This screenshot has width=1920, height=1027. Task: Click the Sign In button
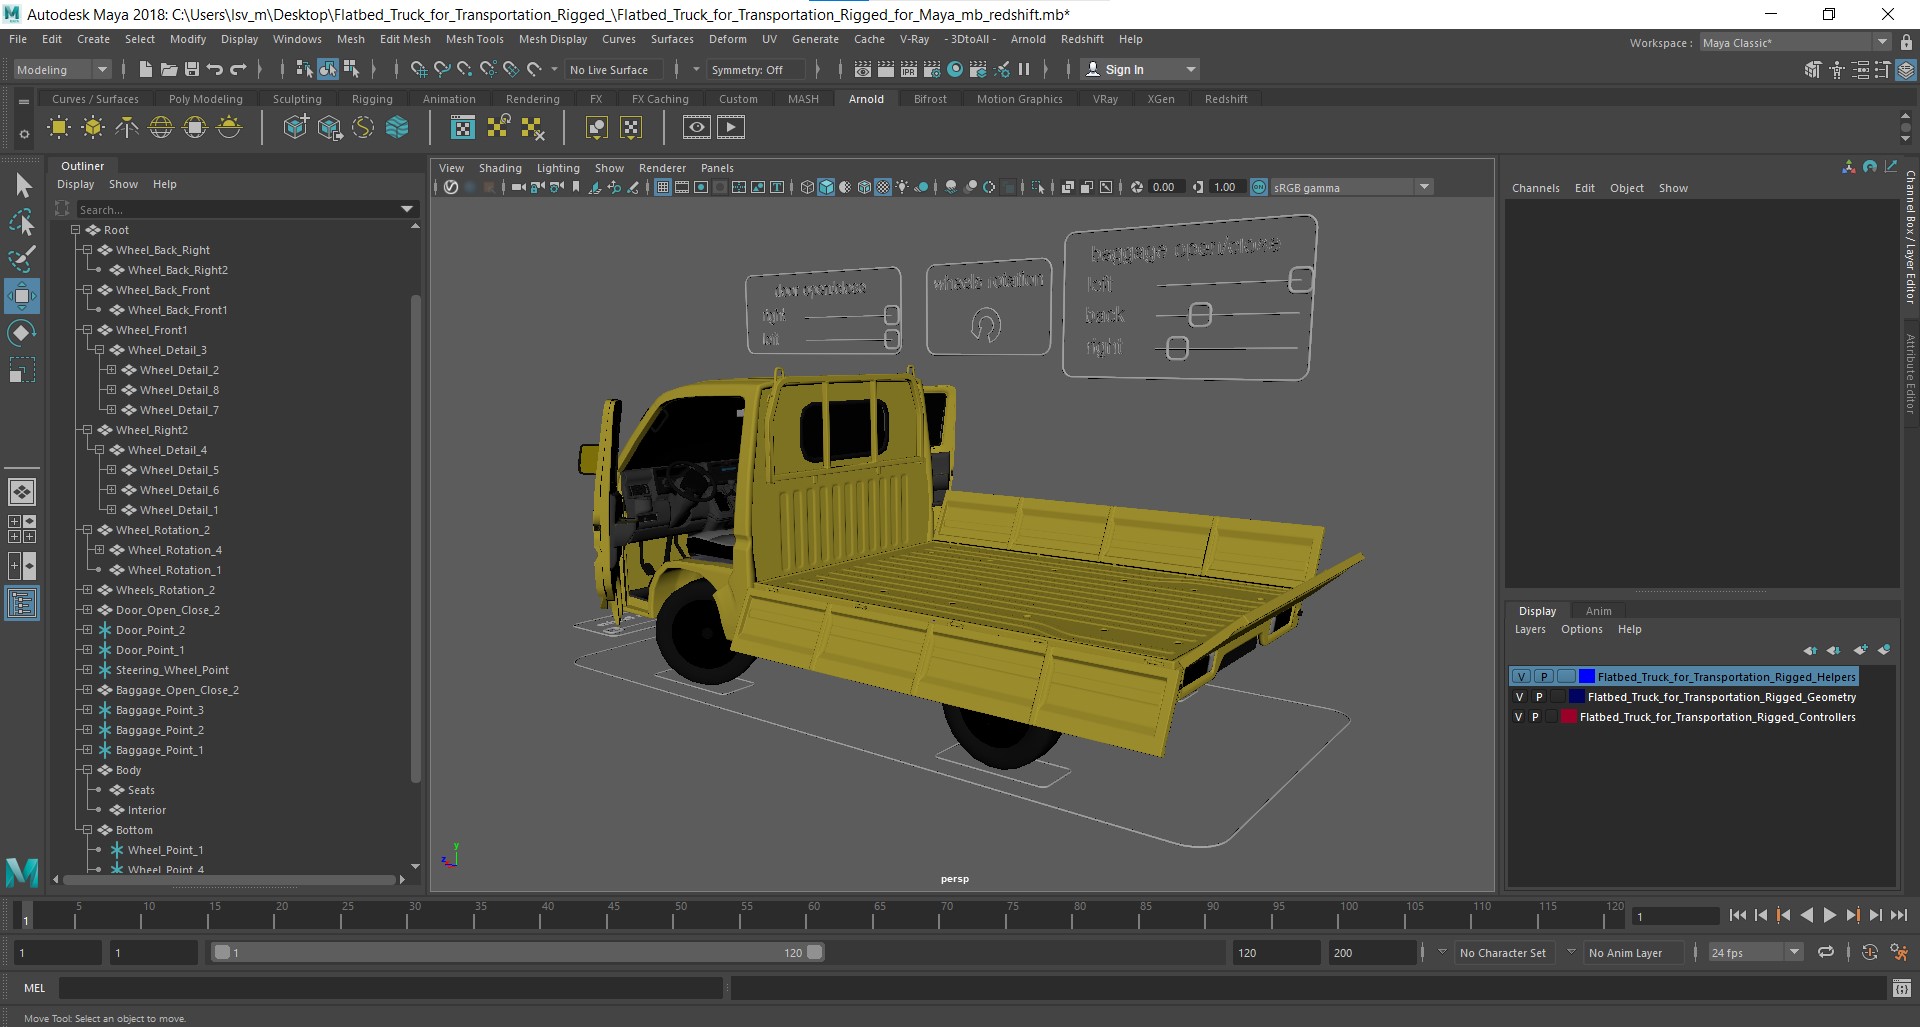(x=1140, y=69)
